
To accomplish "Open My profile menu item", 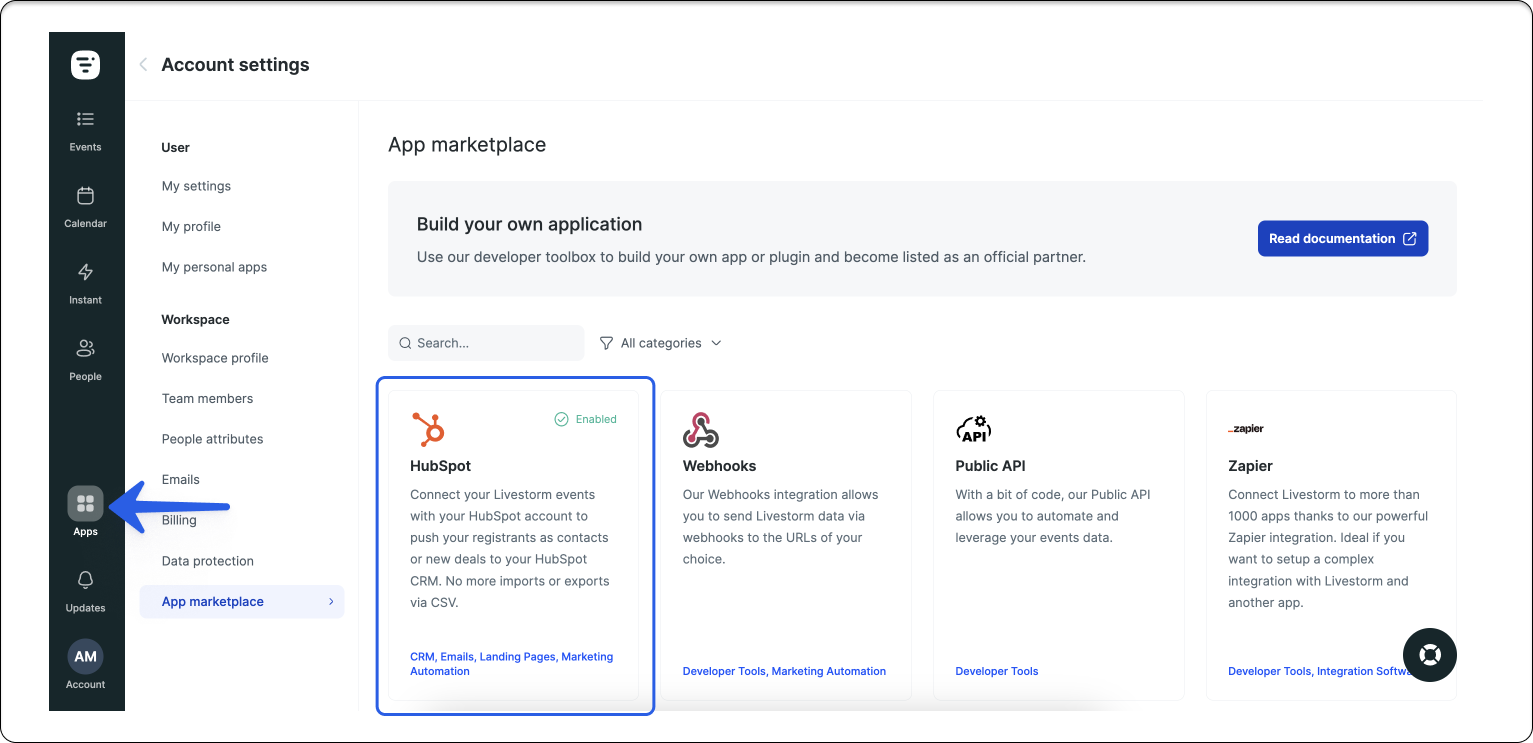I will click(191, 227).
